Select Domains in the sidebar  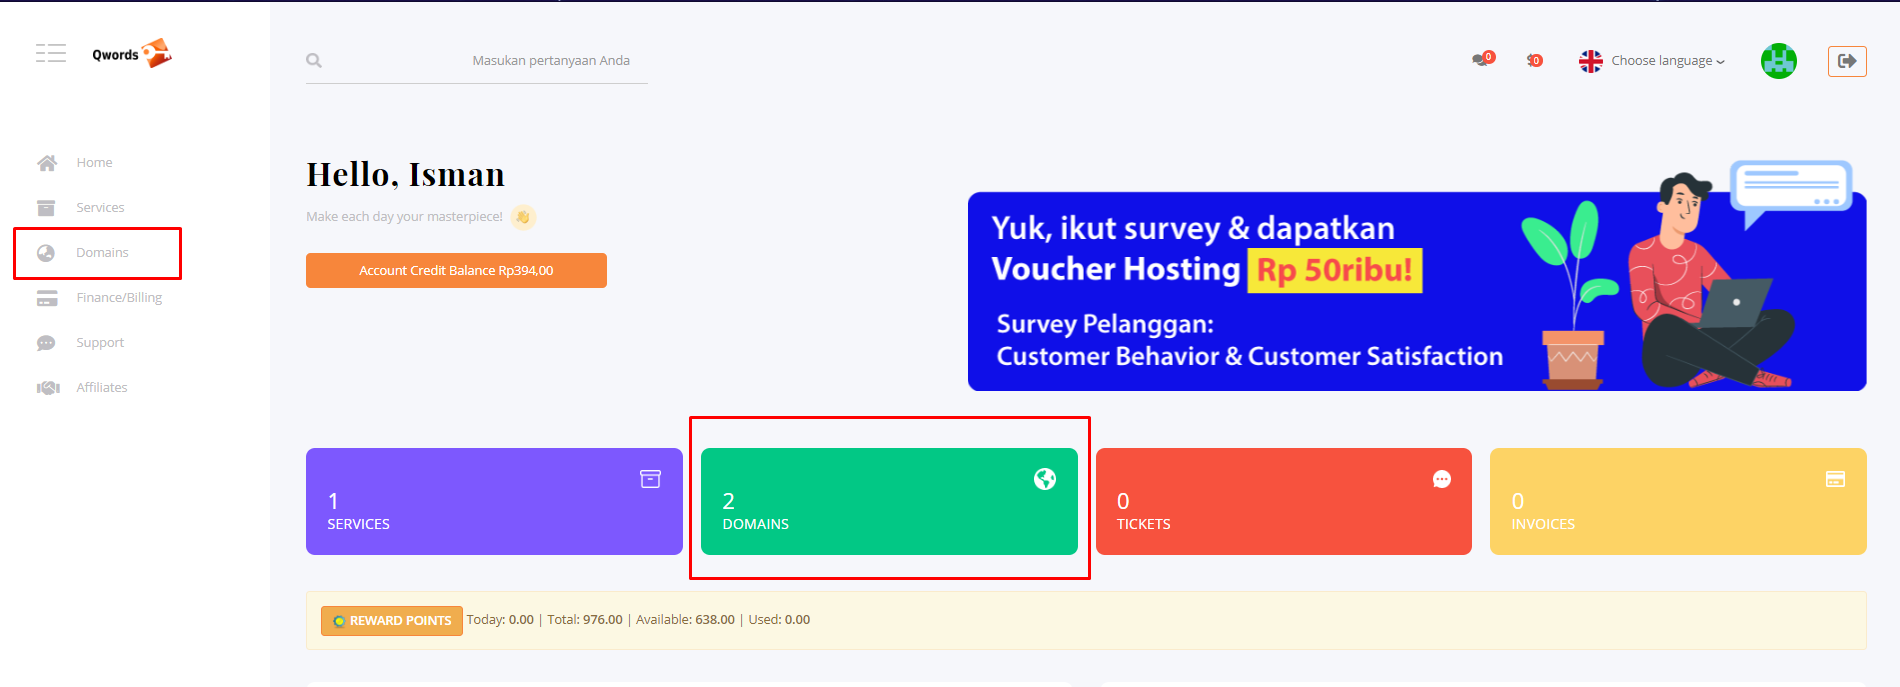pyautogui.click(x=102, y=253)
